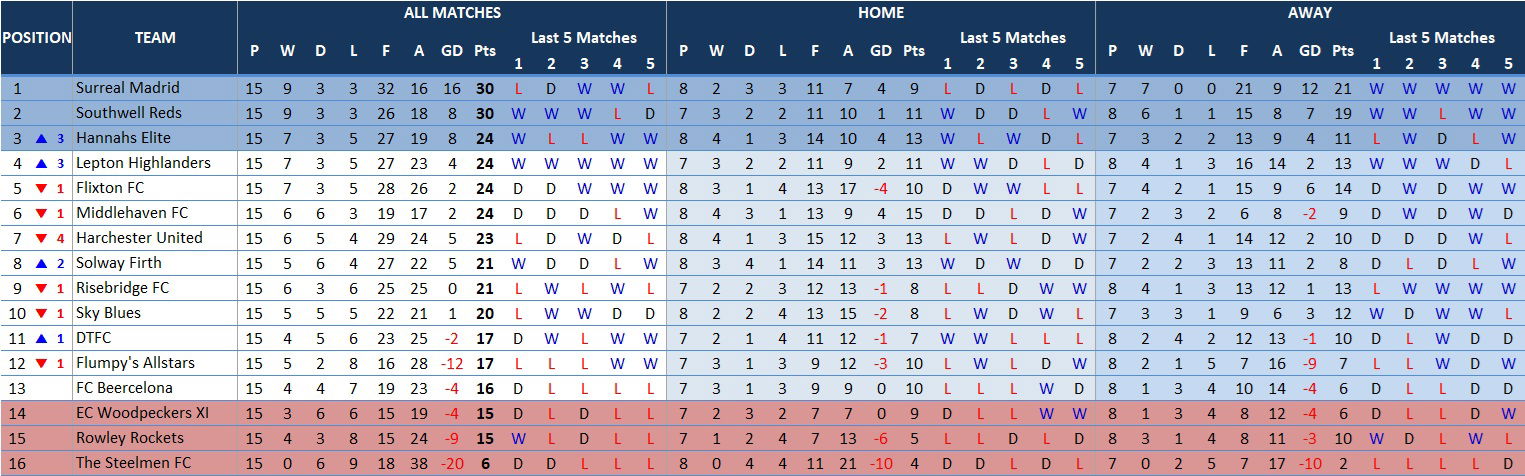Click the down arrow beside Sky Blues
Screen dimensions: 1525x476
pyautogui.click(x=42, y=313)
